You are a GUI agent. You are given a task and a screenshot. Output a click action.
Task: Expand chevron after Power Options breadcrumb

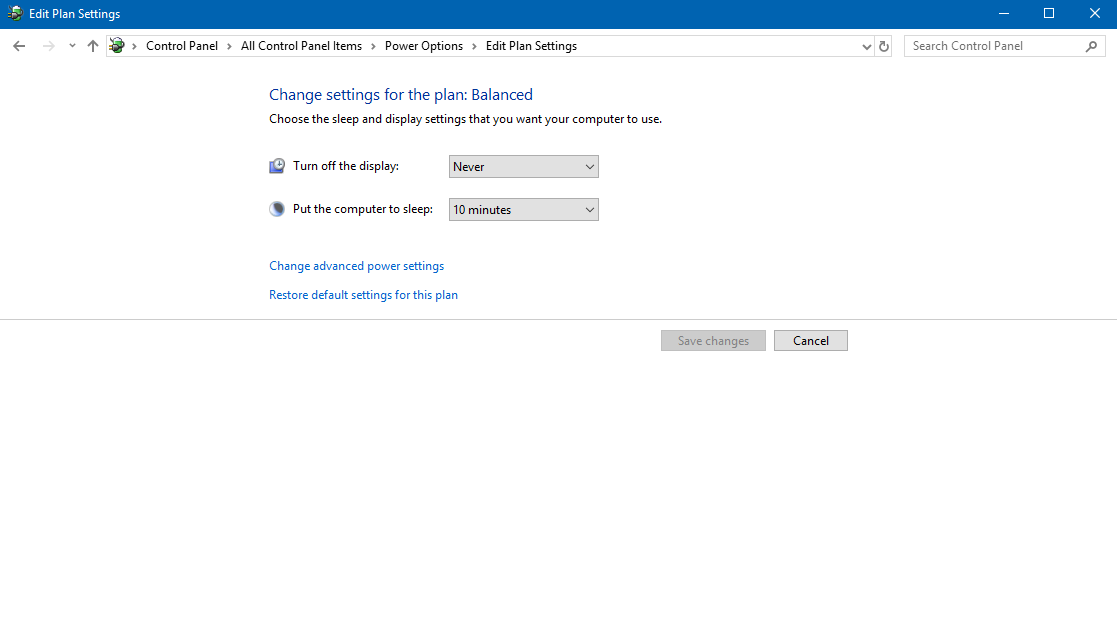point(474,46)
